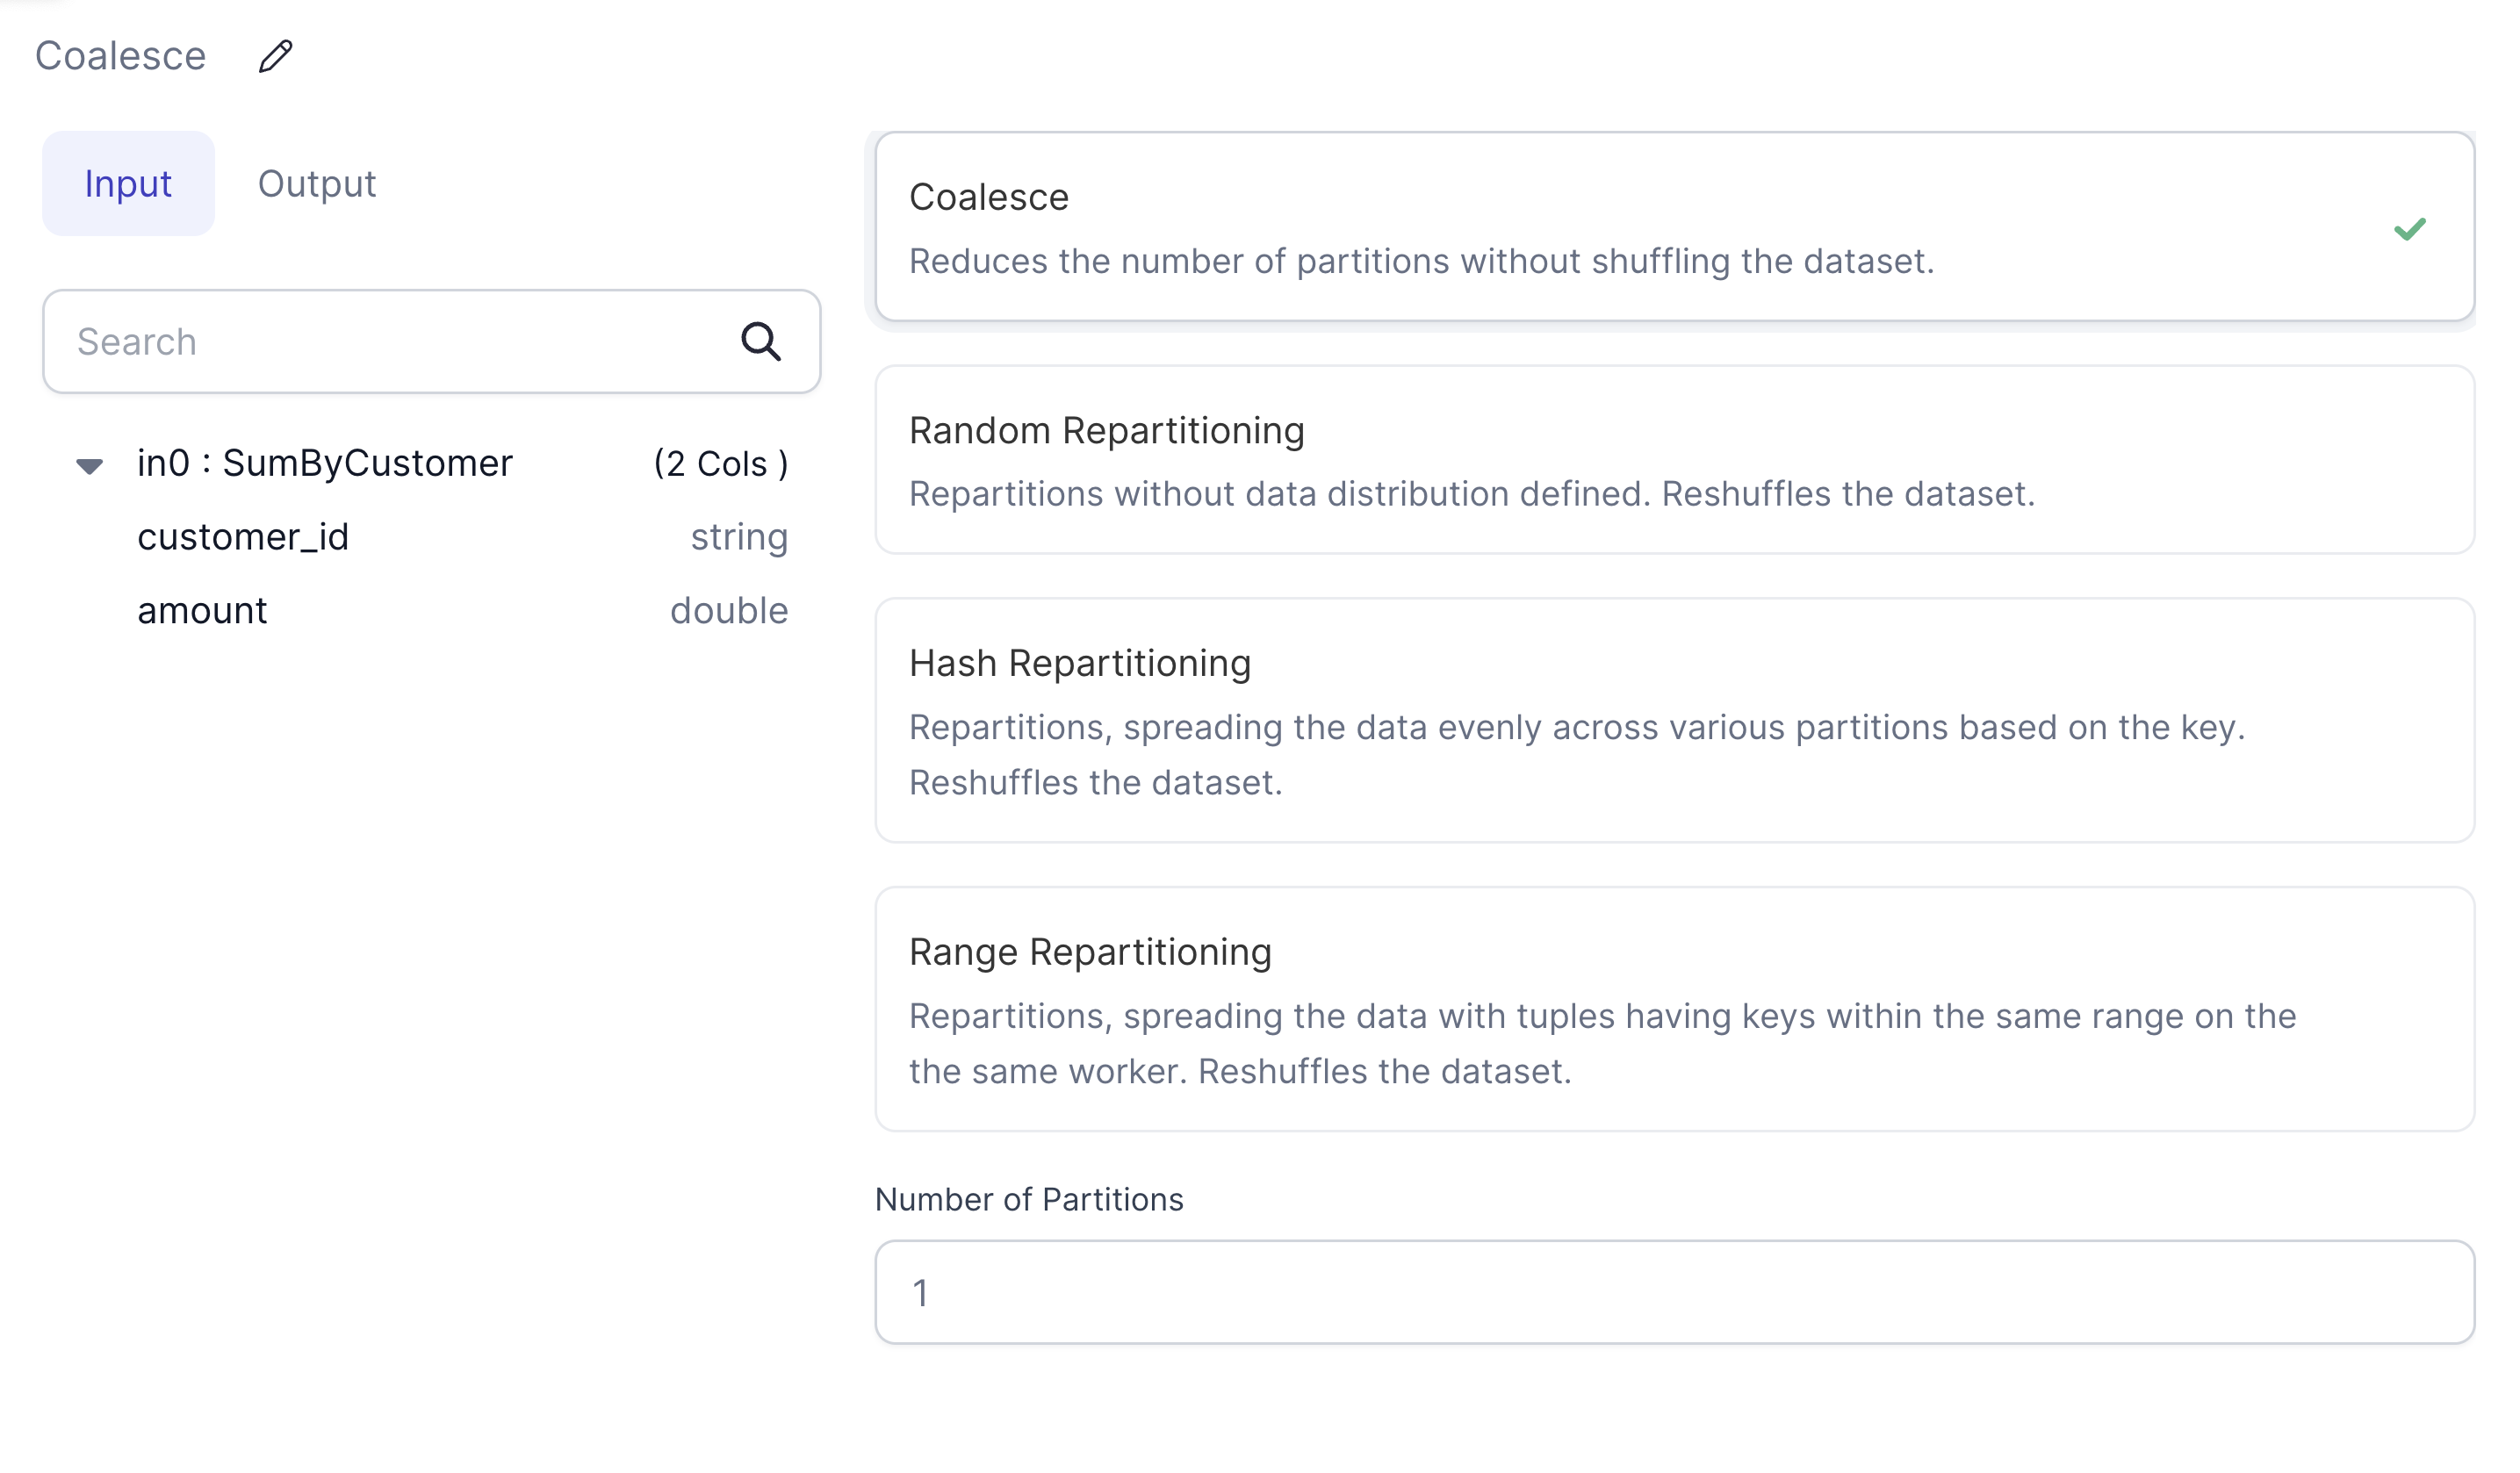This screenshot has height=1473, width=2520.
Task: Click the in0 : SumByCustomer dataset label
Action: (325, 463)
